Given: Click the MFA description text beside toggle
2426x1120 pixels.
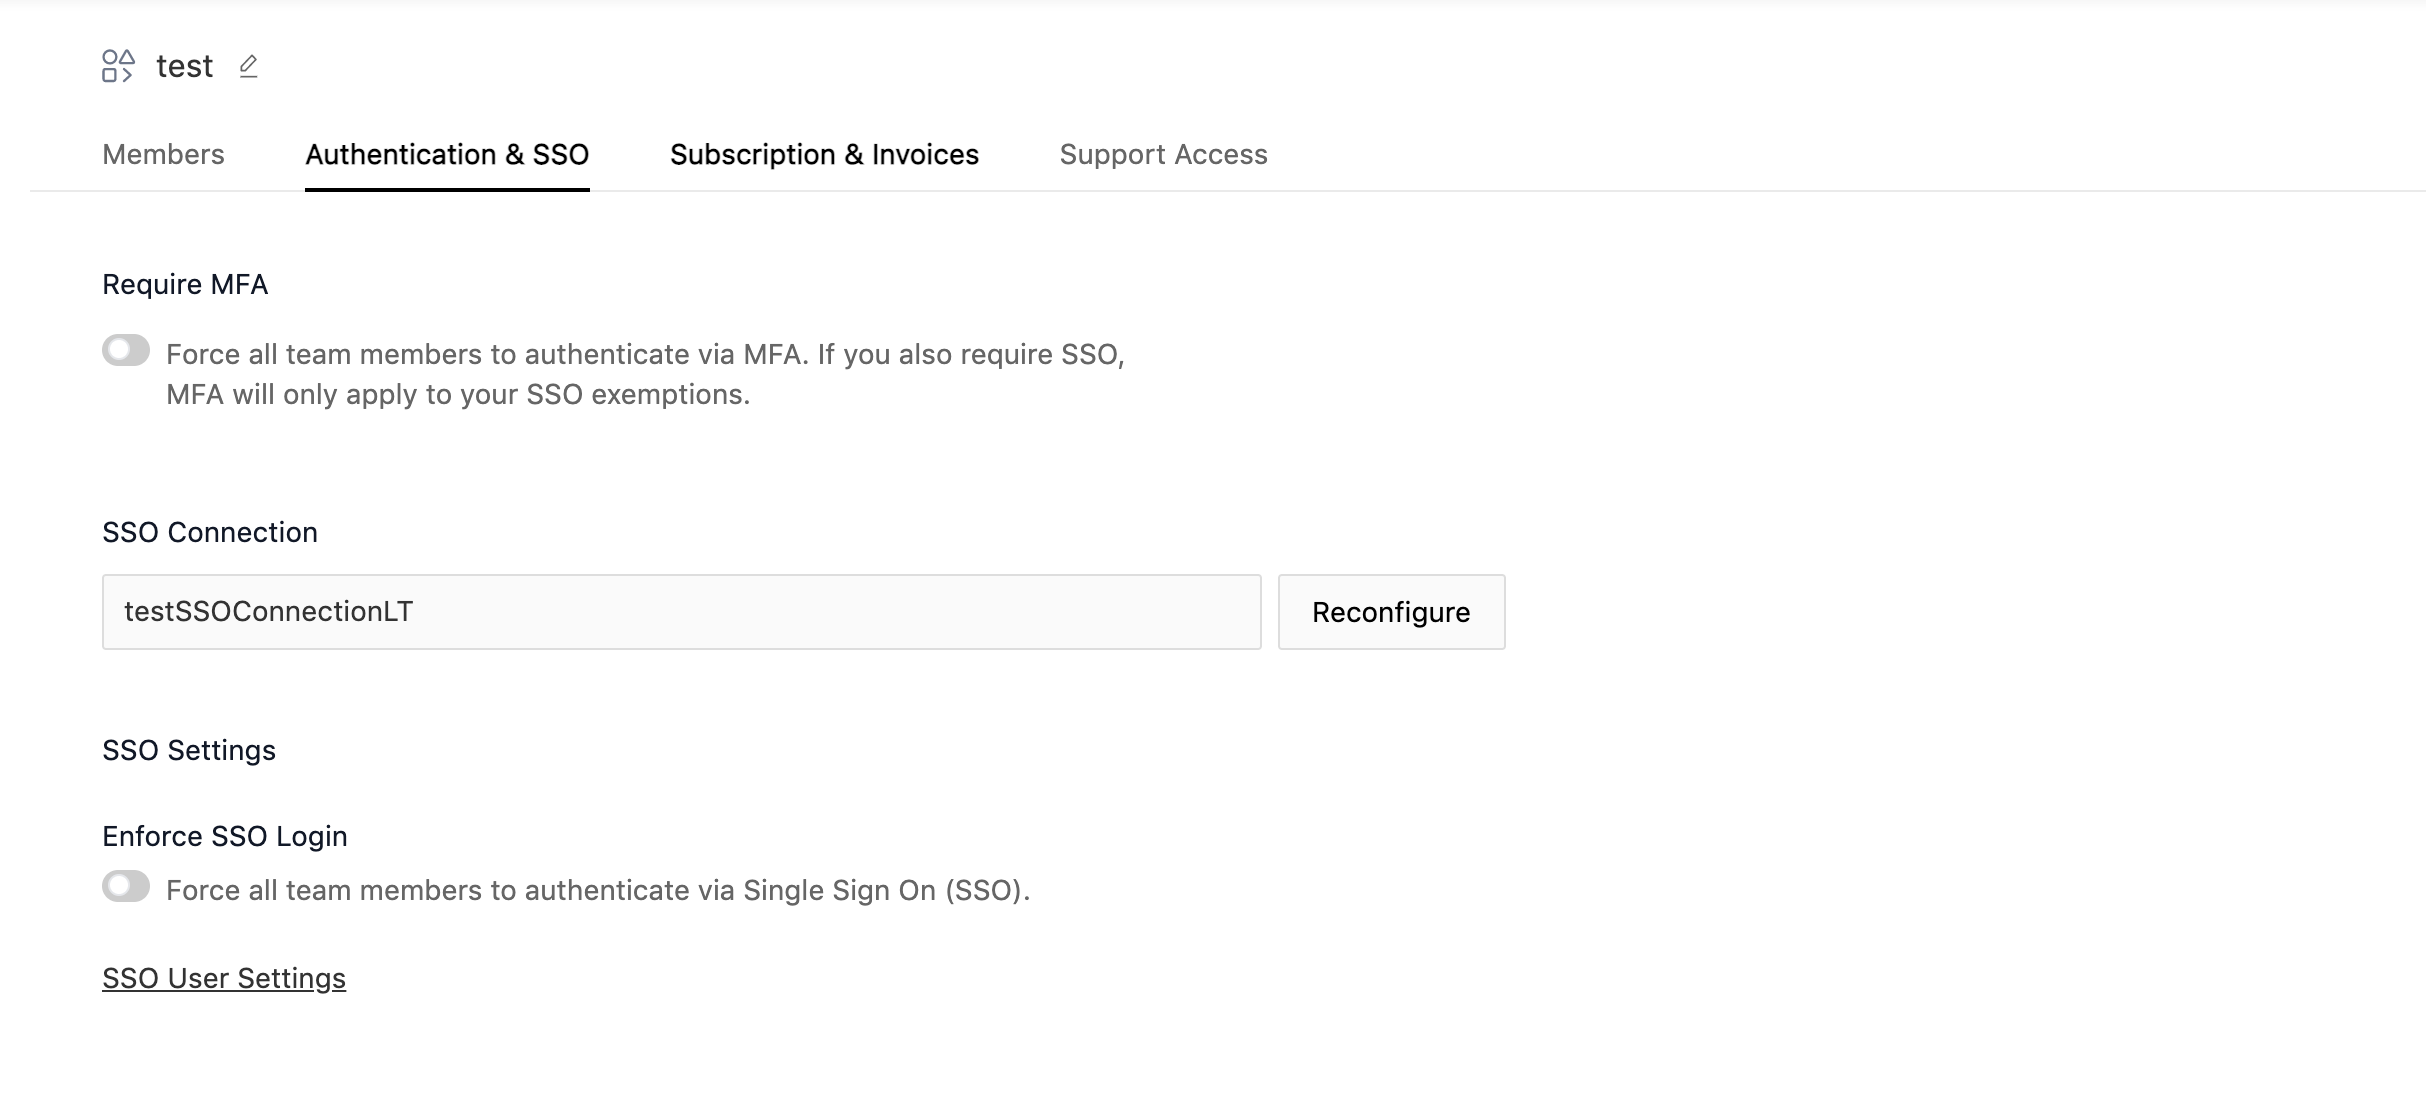Looking at the screenshot, I should pos(645,374).
